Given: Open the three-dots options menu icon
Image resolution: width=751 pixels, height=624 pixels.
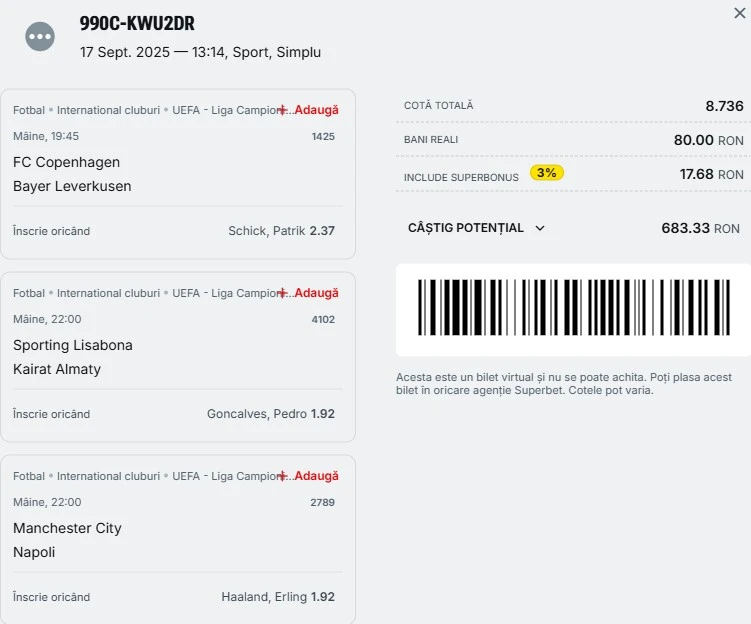Looking at the screenshot, I should tap(40, 36).
